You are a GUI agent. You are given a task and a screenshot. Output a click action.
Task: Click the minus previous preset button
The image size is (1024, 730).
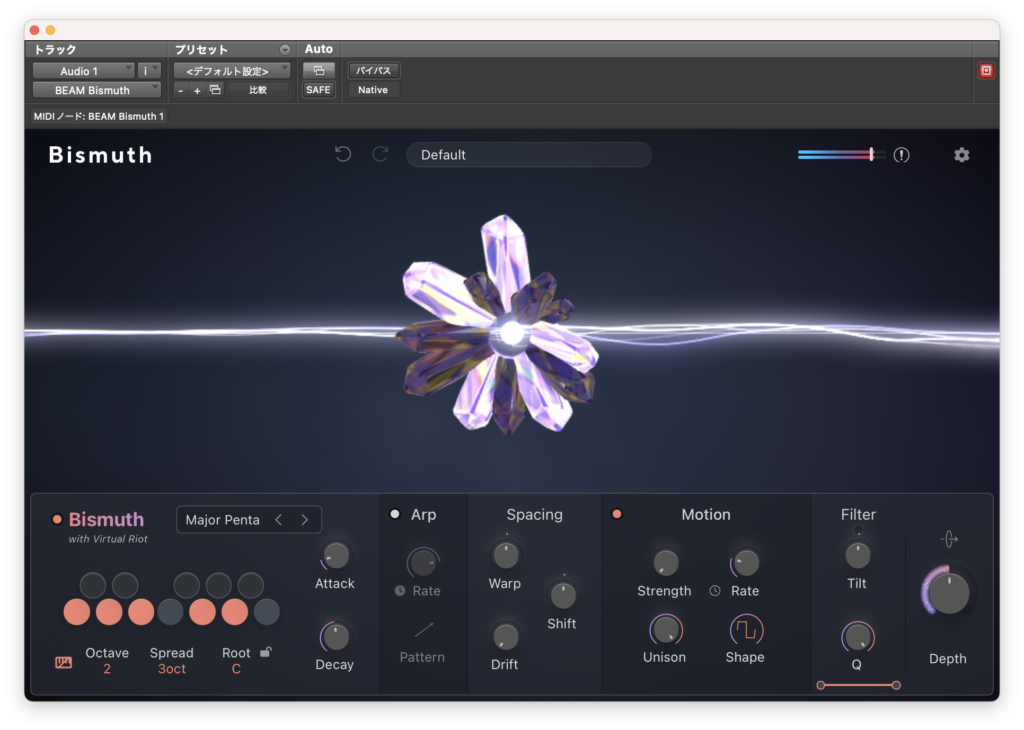point(181,91)
